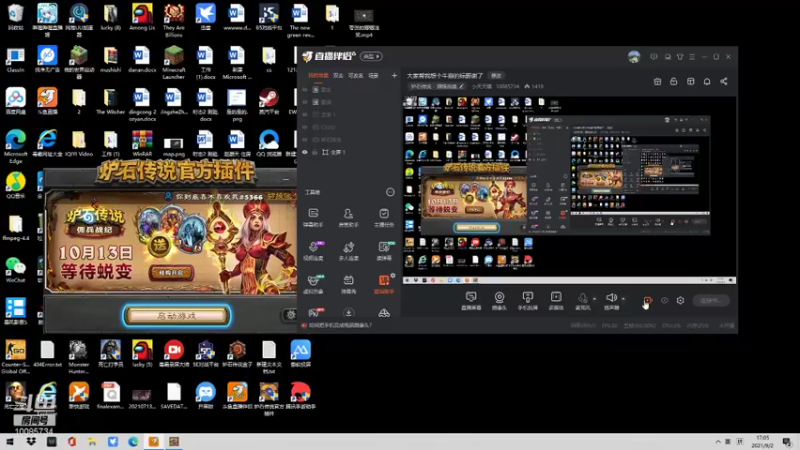Show hidden system tray icons
The width and height of the screenshot is (800, 450).
(x=718, y=442)
